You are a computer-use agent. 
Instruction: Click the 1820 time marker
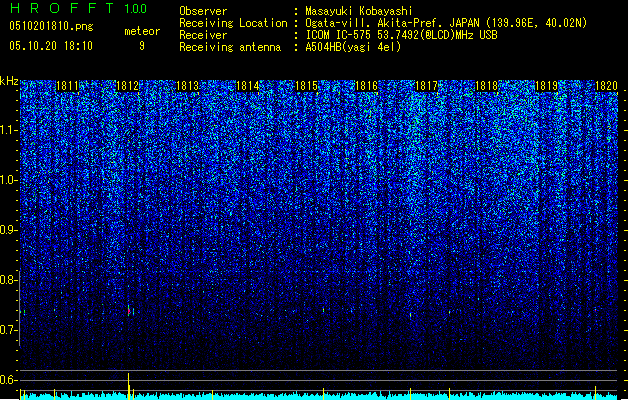pos(606,86)
